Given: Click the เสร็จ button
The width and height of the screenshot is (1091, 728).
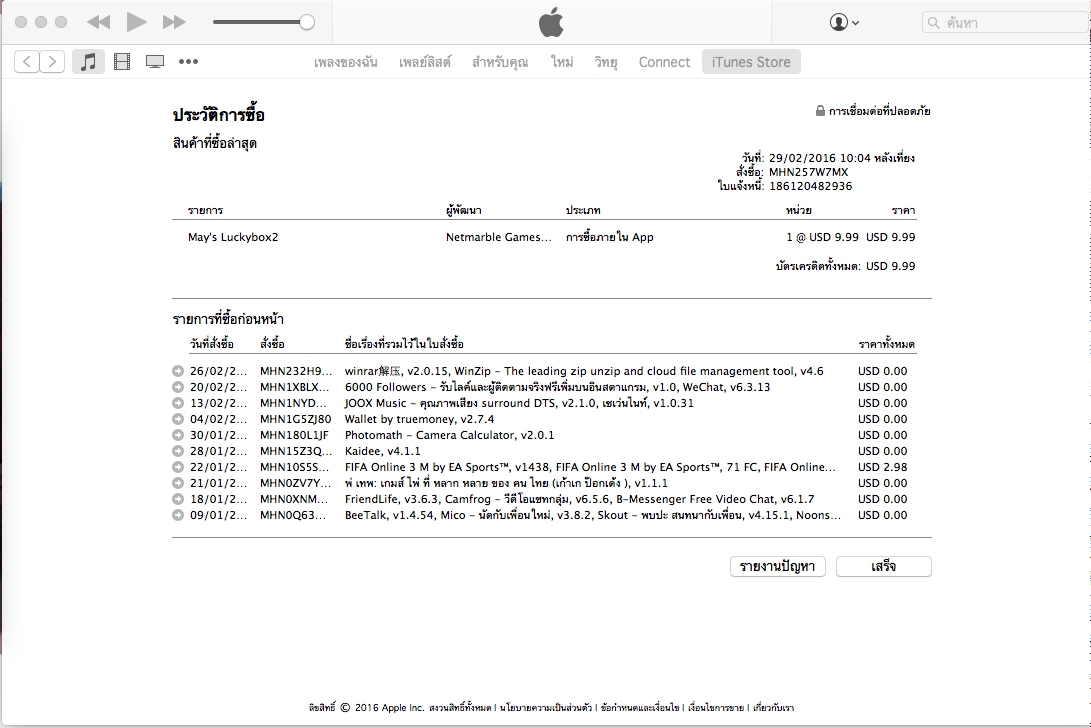Looking at the screenshot, I should click(x=884, y=567).
